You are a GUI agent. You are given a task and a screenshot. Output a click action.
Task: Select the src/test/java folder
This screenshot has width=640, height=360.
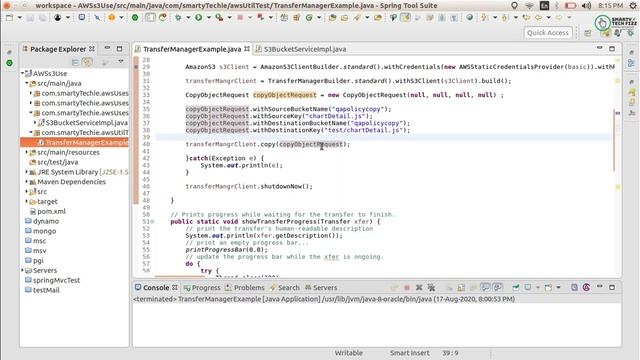coord(57,162)
